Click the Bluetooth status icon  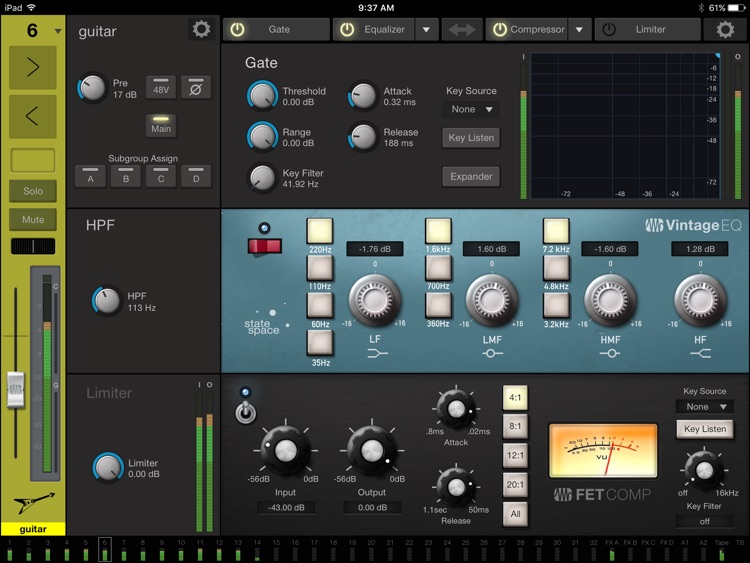(700, 8)
